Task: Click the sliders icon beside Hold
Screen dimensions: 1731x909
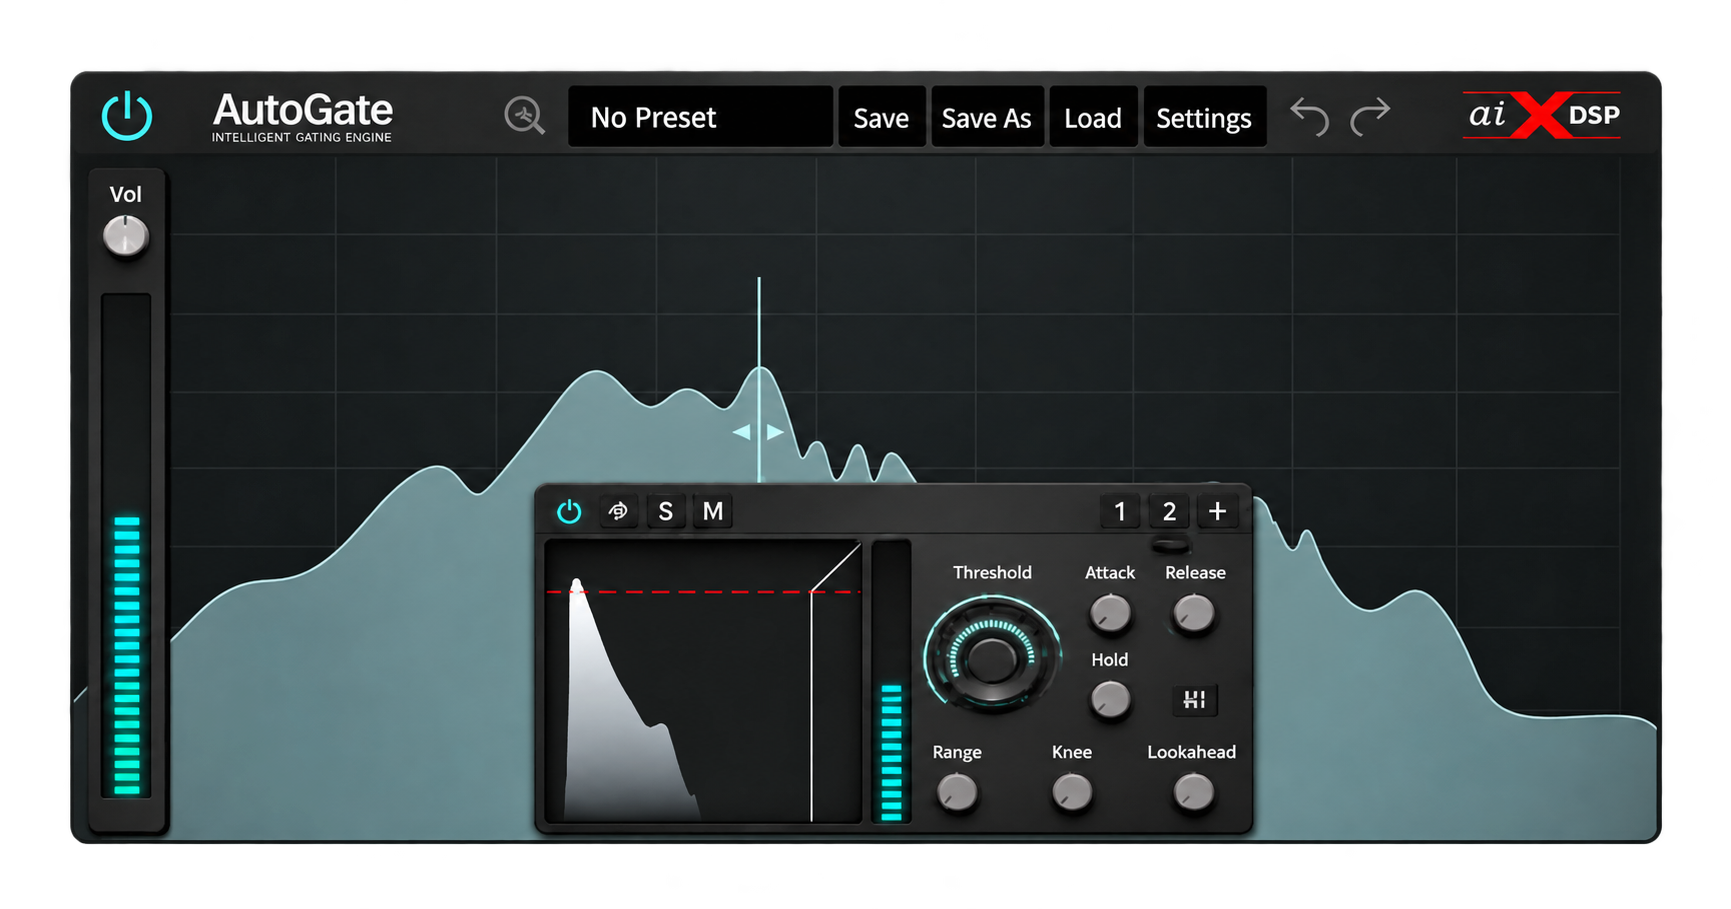Action: tap(1194, 699)
